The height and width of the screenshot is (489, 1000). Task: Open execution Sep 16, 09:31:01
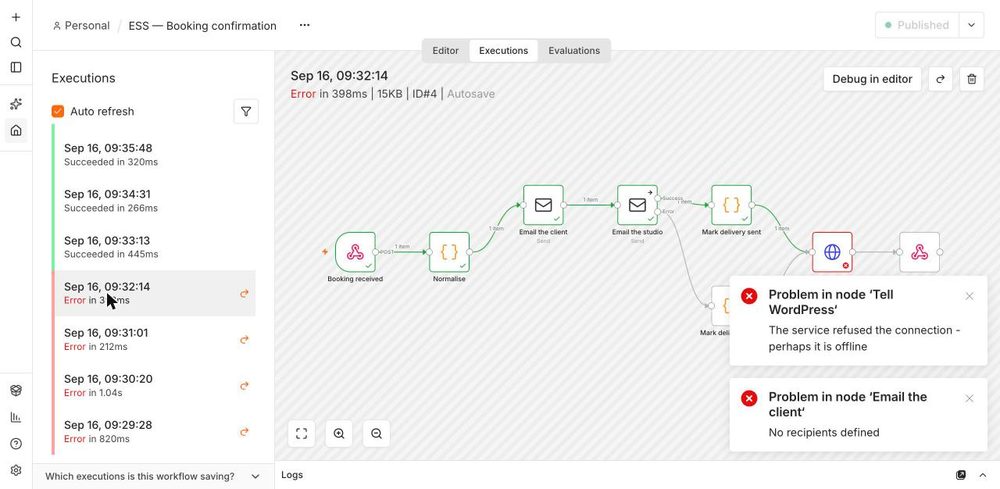click(x=155, y=339)
